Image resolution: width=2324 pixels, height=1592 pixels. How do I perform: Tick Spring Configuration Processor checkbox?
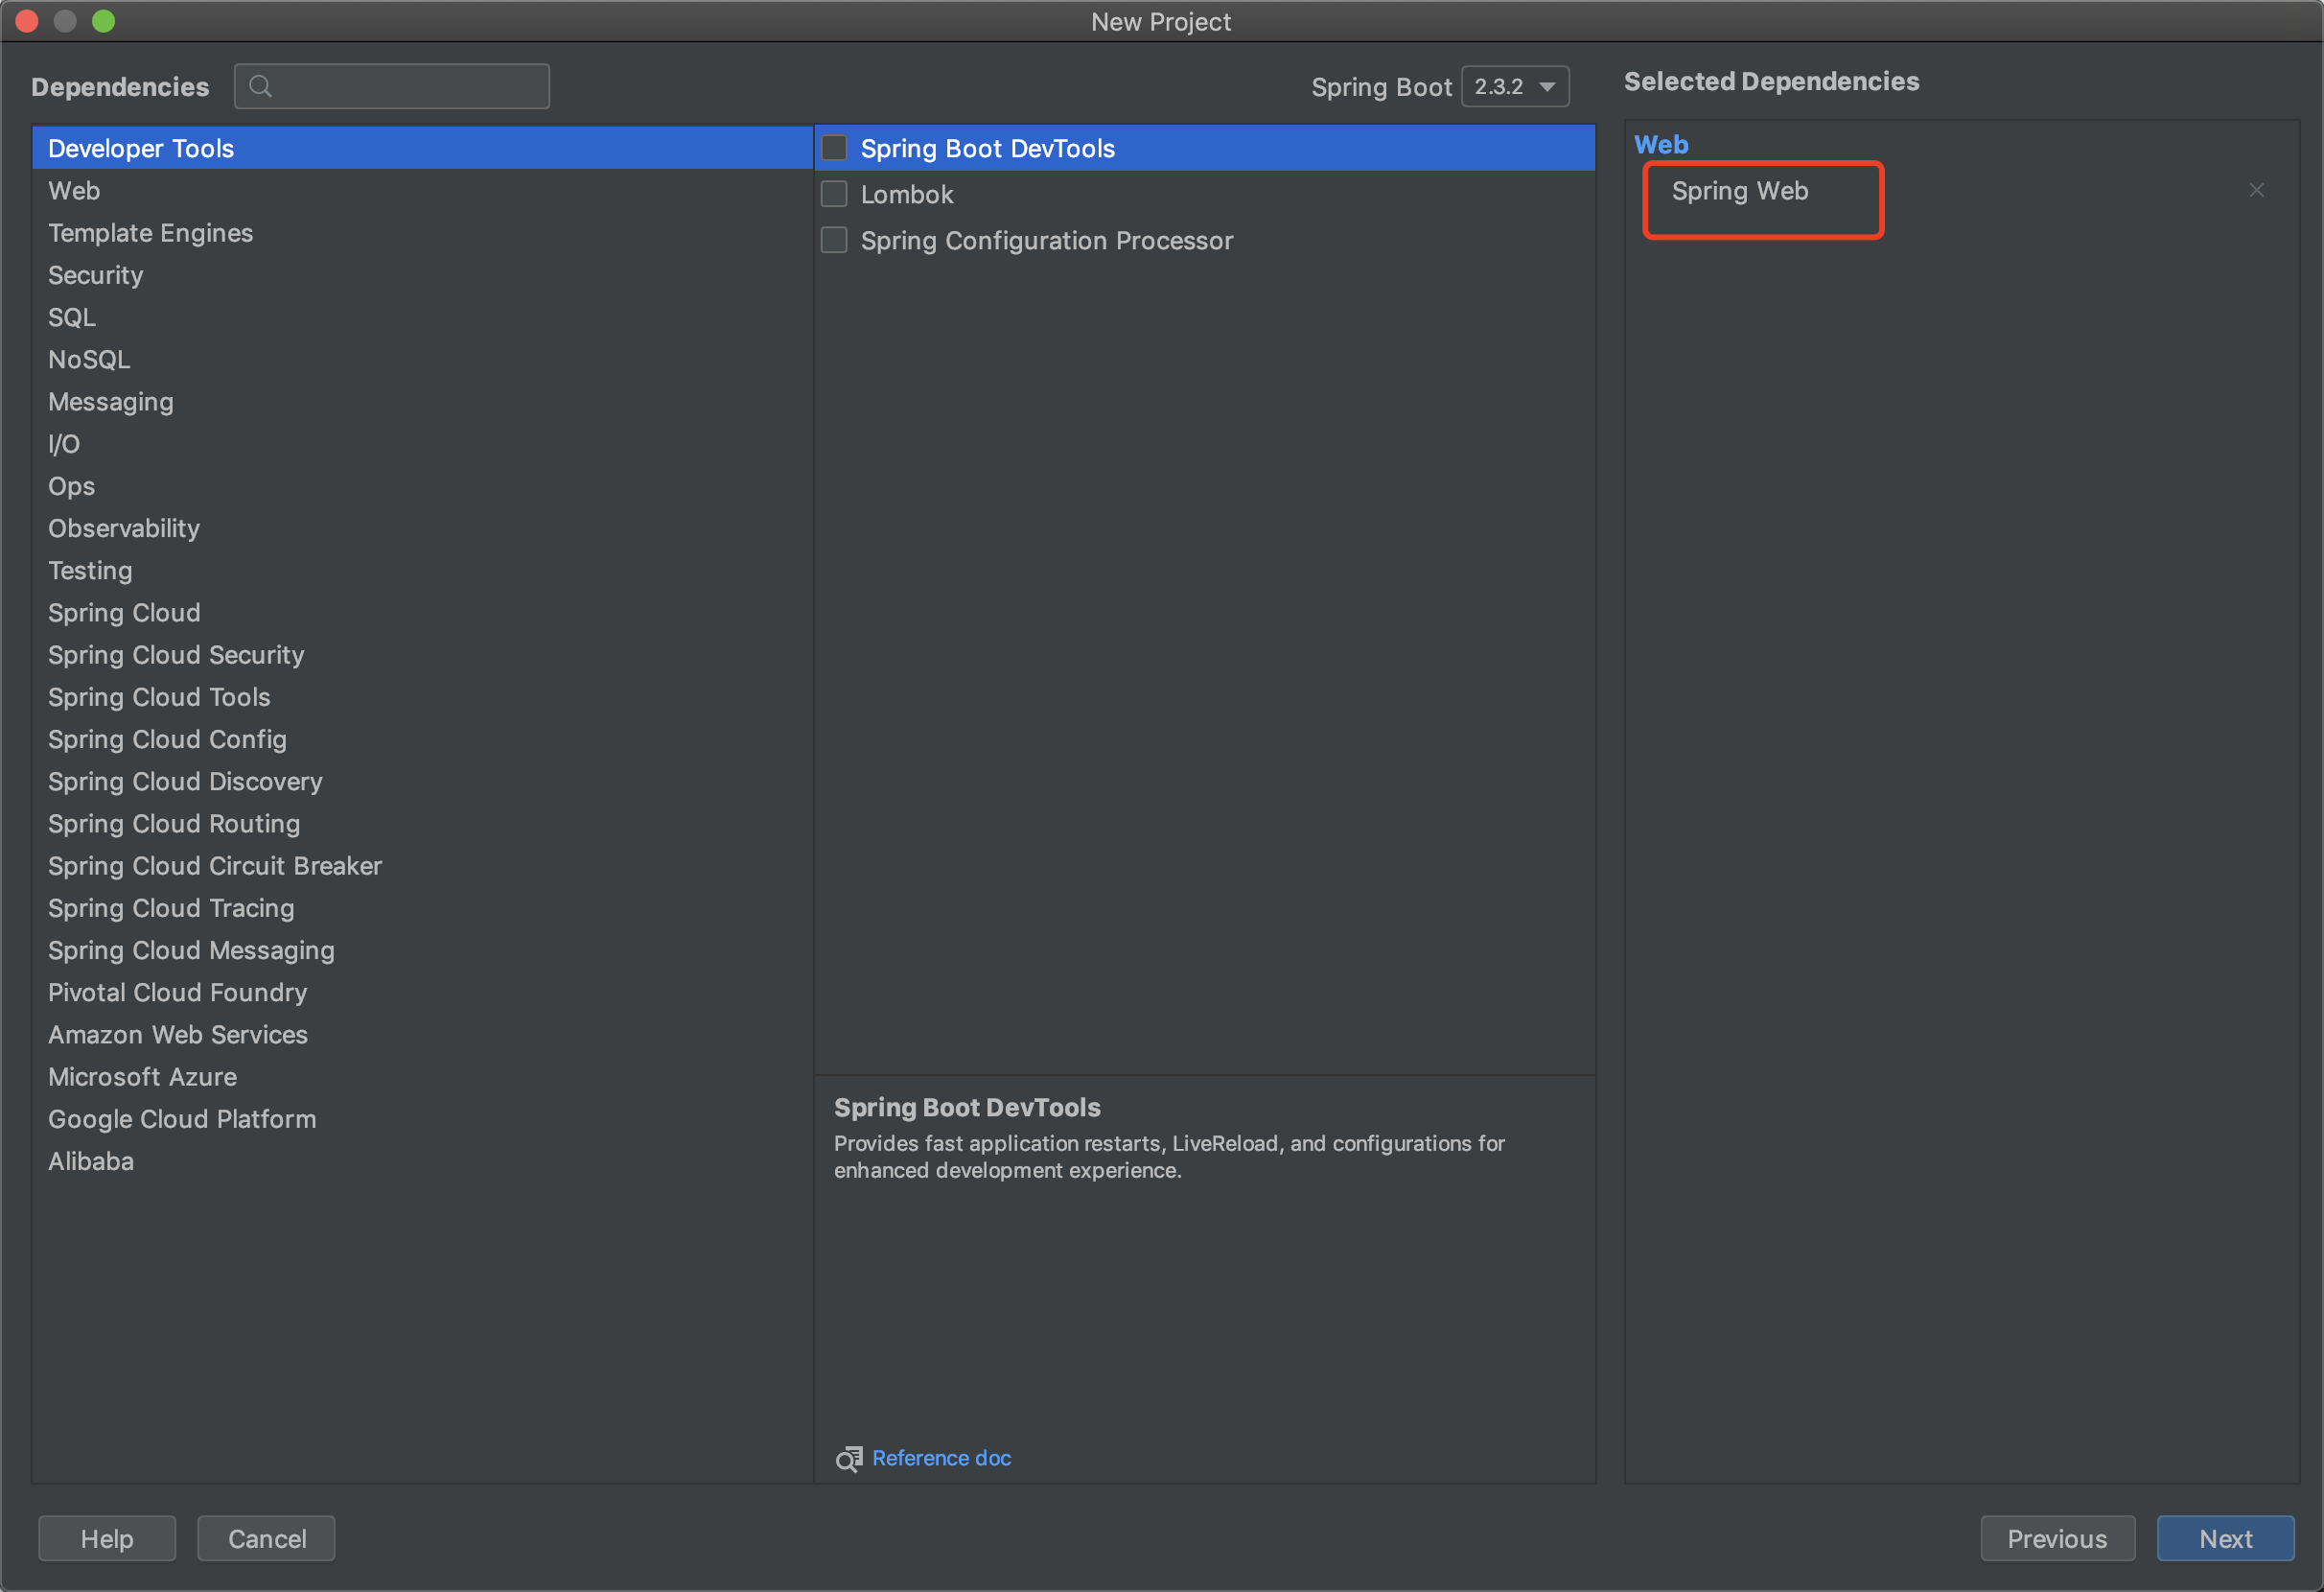834,240
